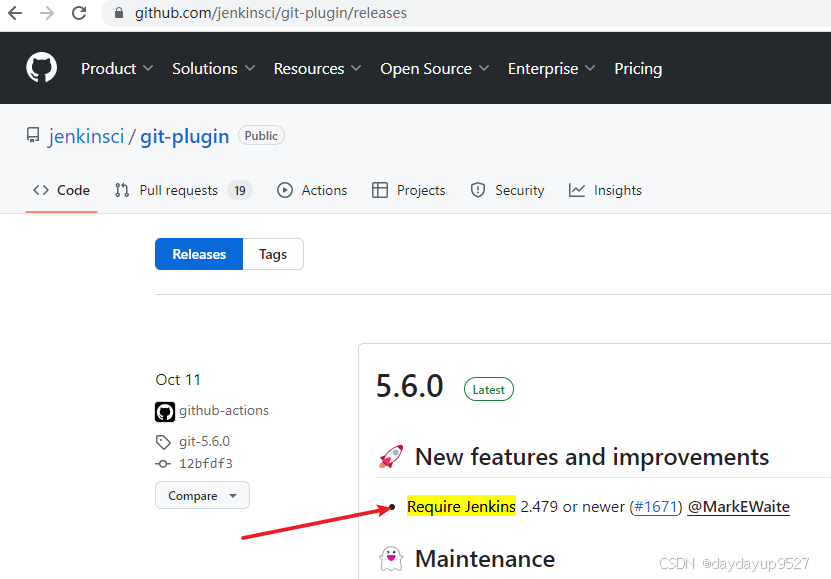Reload the page with the refresh icon

[79, 13]
